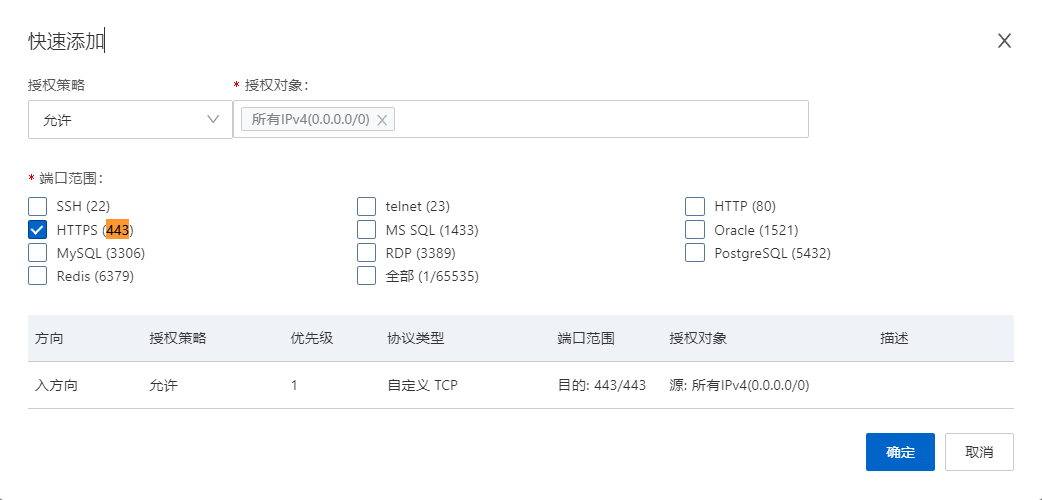
Task: Uncheck the HTTPS (443) checkbox
Action: point(38,230)
